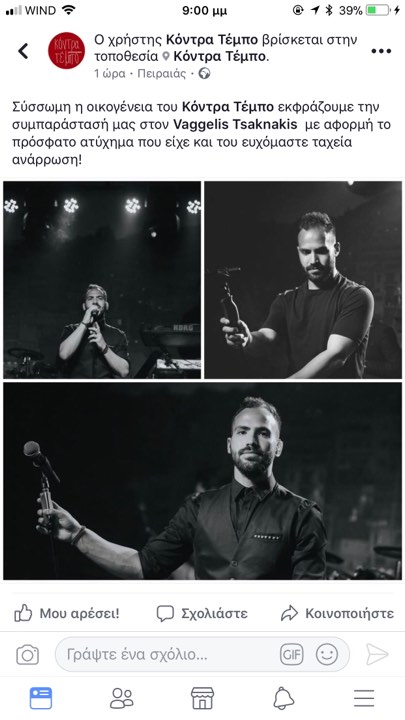This screenshot has height=720, width=405.
Task: Tap the Σχολιάστε comment button
Action: click(x=202, y=613)
